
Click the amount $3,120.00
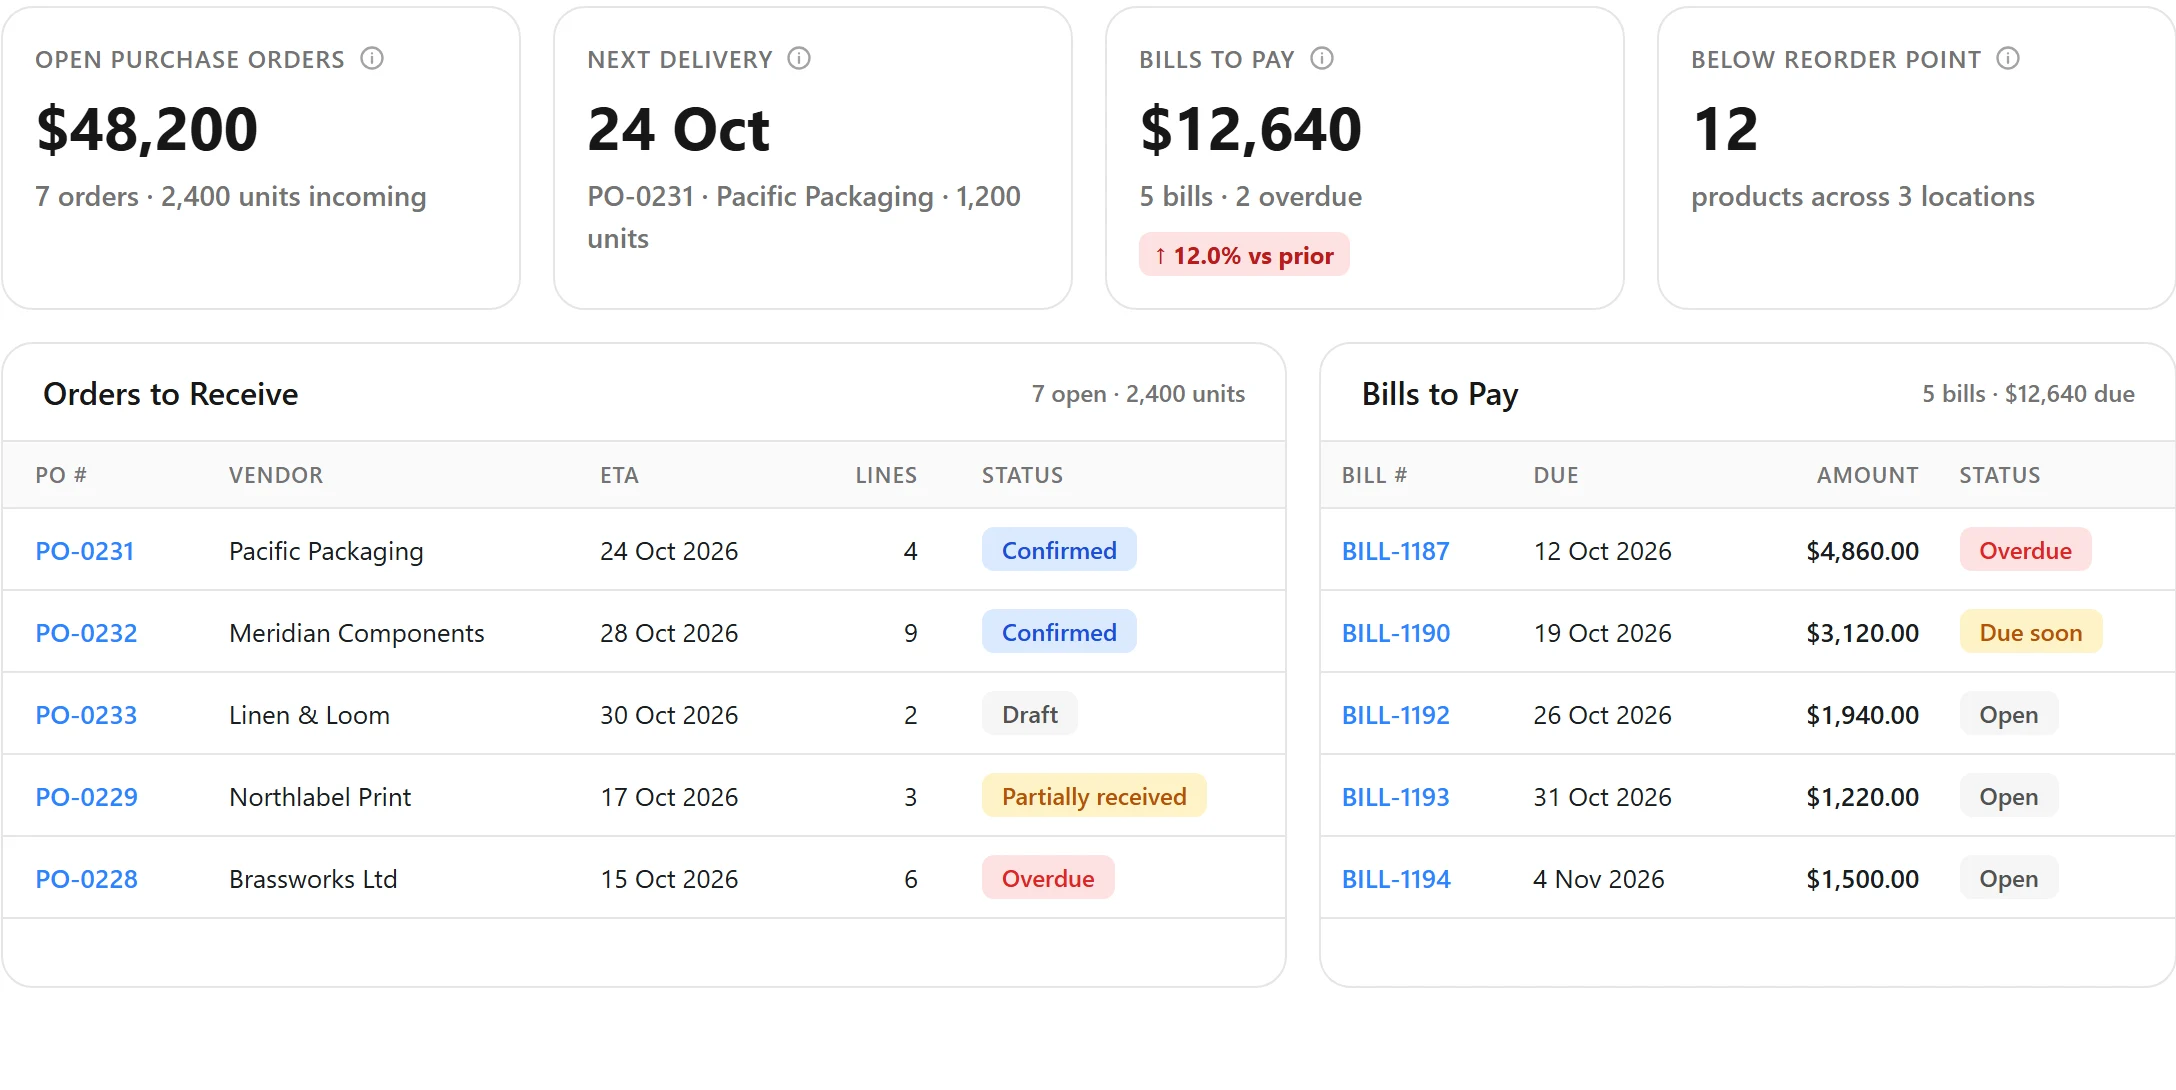tap(1862, 633)
